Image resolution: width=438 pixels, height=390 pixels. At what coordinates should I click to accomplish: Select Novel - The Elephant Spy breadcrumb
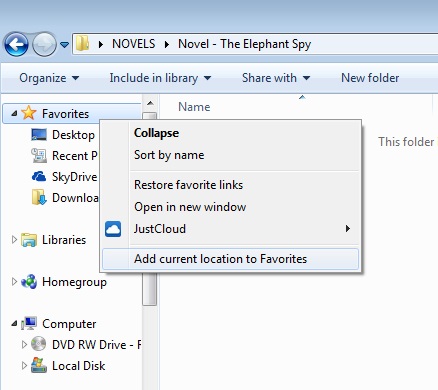(244, 44)
